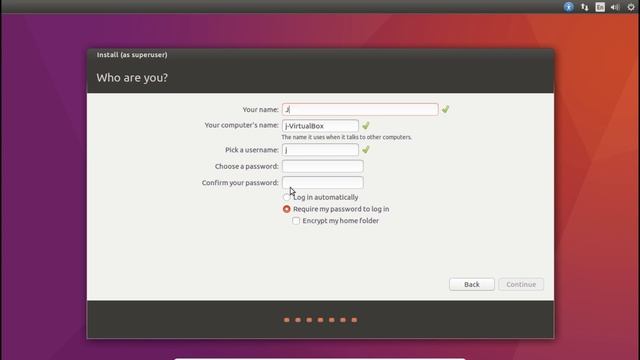This screenshot has width=640, height=360.
Task: Click the 'Your computer's name:' label
Action: click(242, 125)
